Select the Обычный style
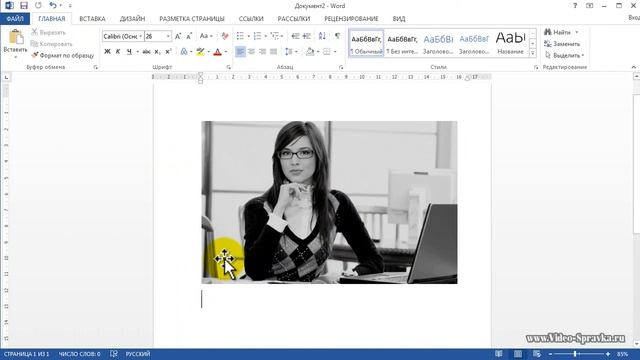 366,43
